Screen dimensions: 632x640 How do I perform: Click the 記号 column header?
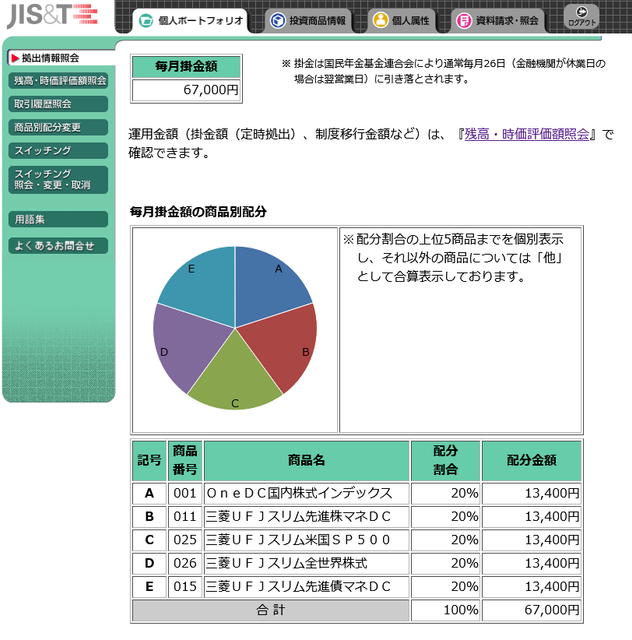click(x=149, y=460)
